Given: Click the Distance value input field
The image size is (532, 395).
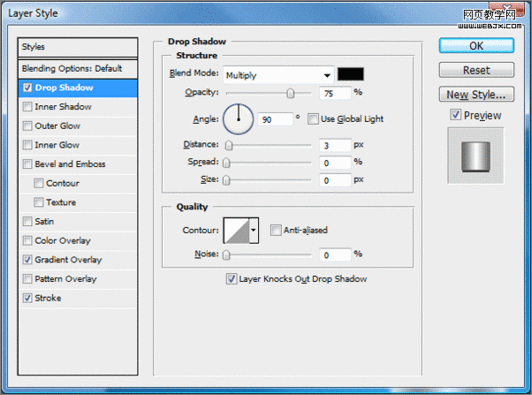Looking at the screenshot, I should (x=335, y=145).
